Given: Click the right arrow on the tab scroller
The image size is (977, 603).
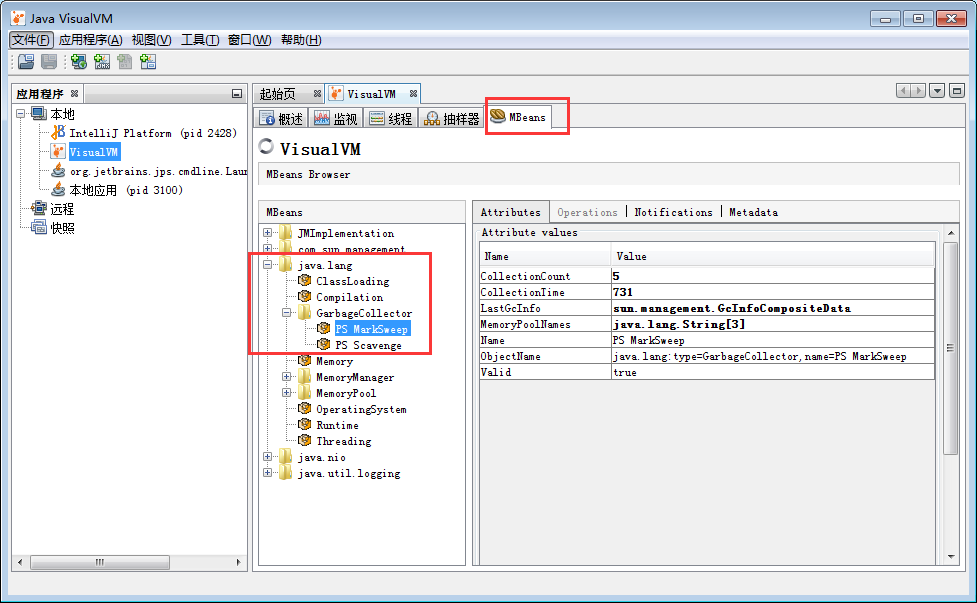Looking at the screenshot, I should point(918,90).
